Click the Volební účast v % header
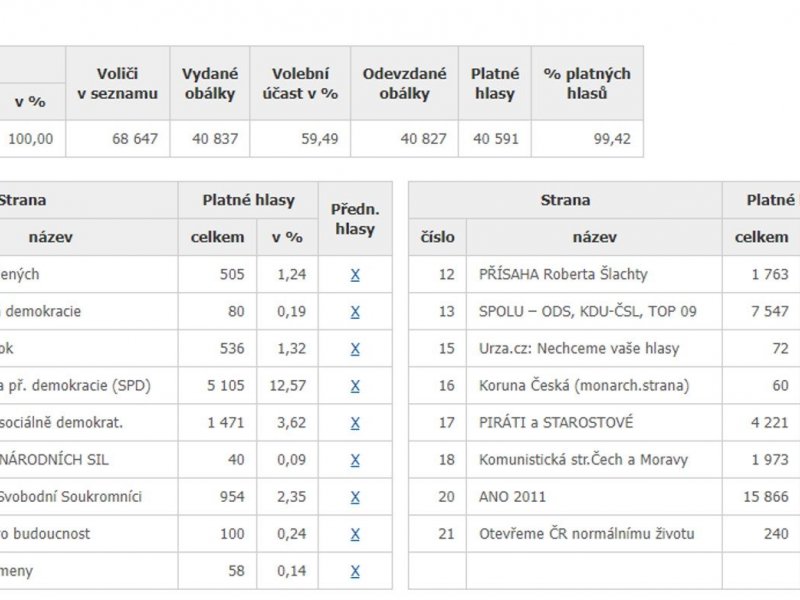 pyautogui.click(x=300, y=84)
